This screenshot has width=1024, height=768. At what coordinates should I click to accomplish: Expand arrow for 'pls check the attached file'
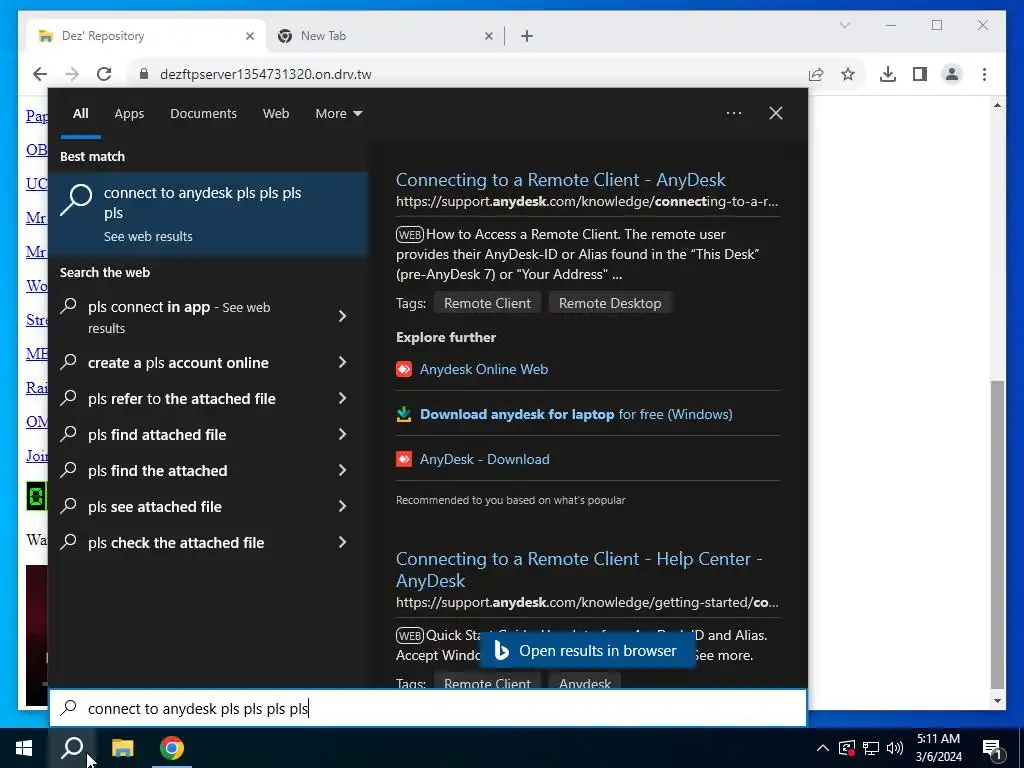[x=342, y=542]
